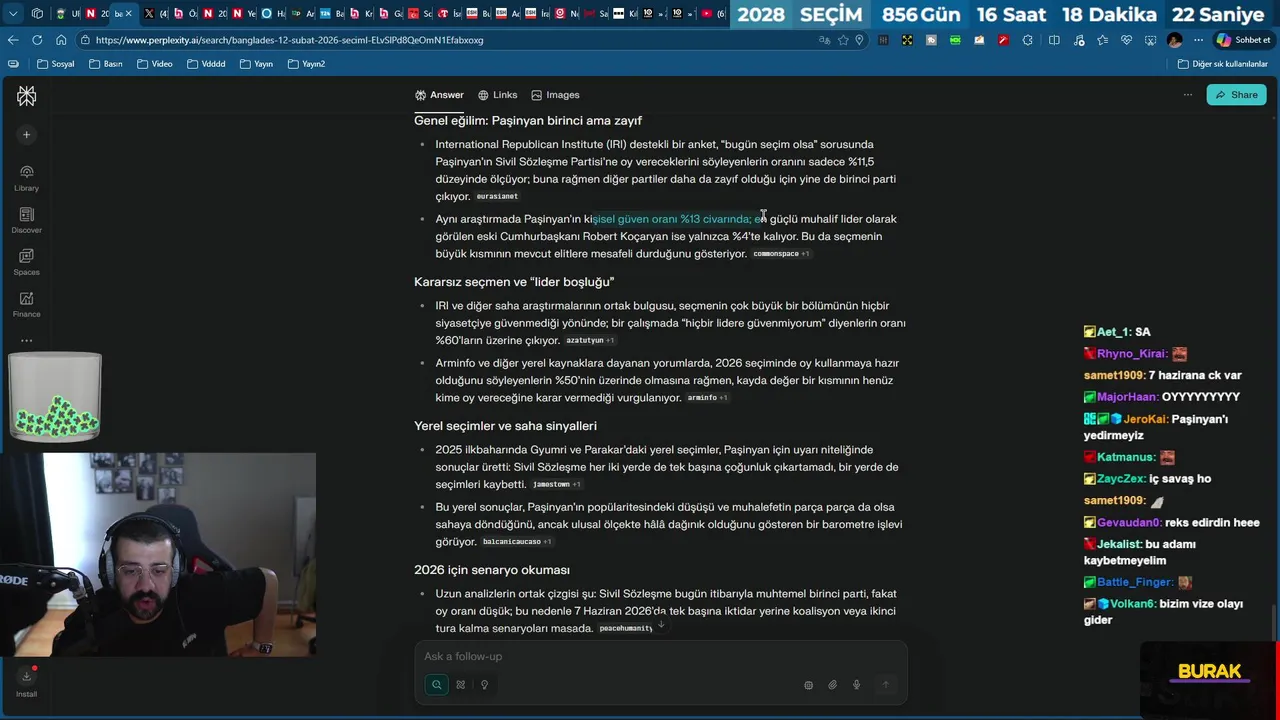Open the Spaces sidebar section
Screen dimensions: 1280x720
pos(26,262)
